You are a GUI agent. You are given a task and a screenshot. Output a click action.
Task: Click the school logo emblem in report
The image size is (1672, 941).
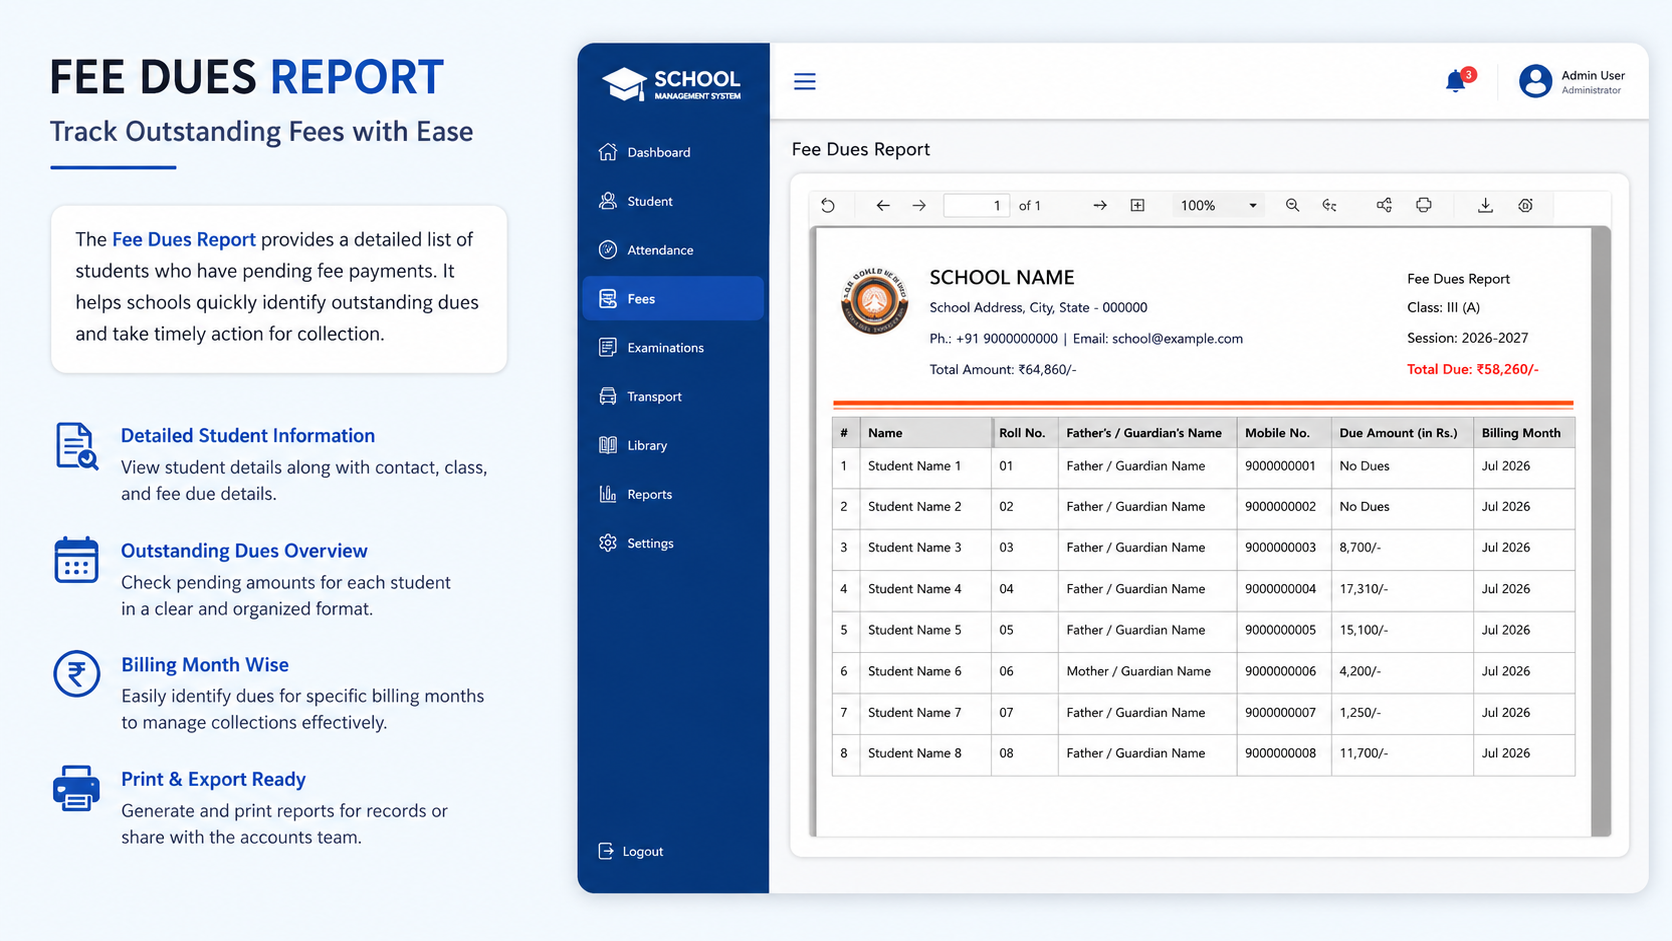[x=875, y=301]
